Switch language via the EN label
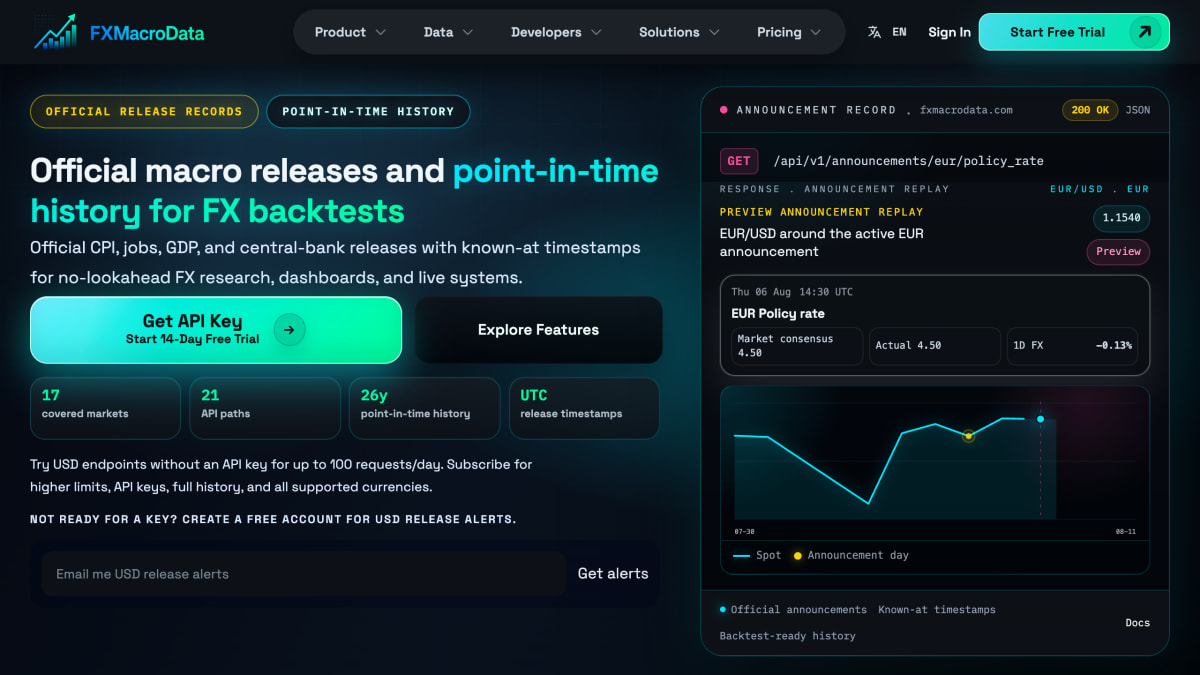The width and height of the screenshot is (1200, 675). (x=899, y=32)
